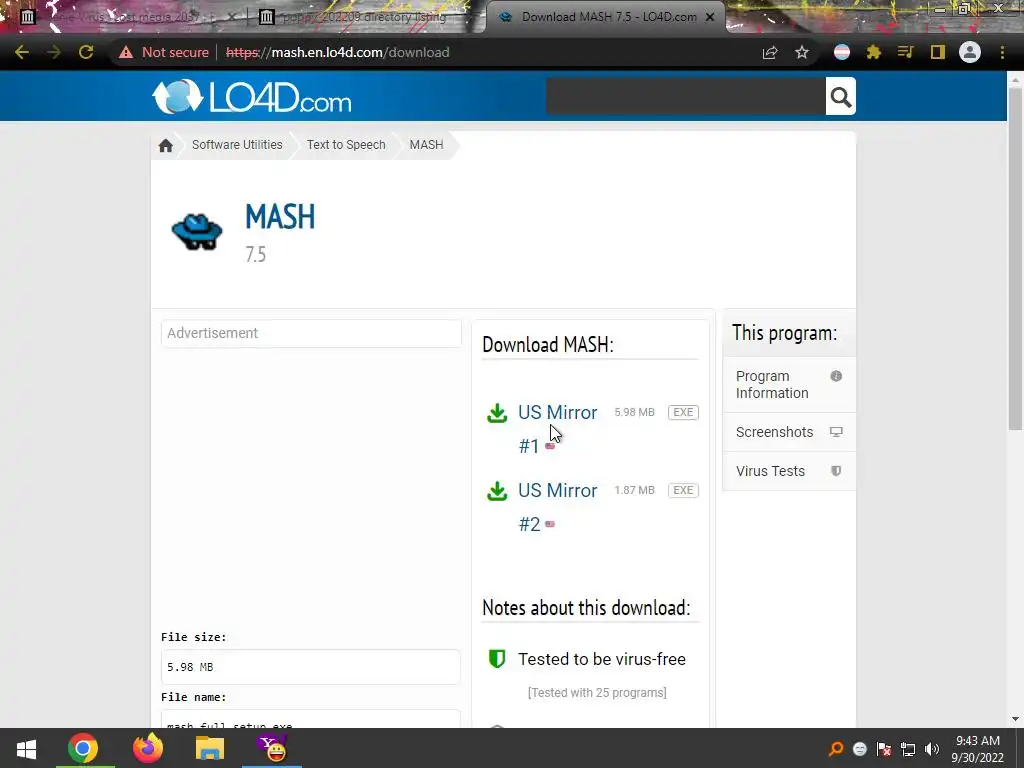Click the Not secure warning icon
This screenshot has height=768, width=1024.
(x=125, y=52)
